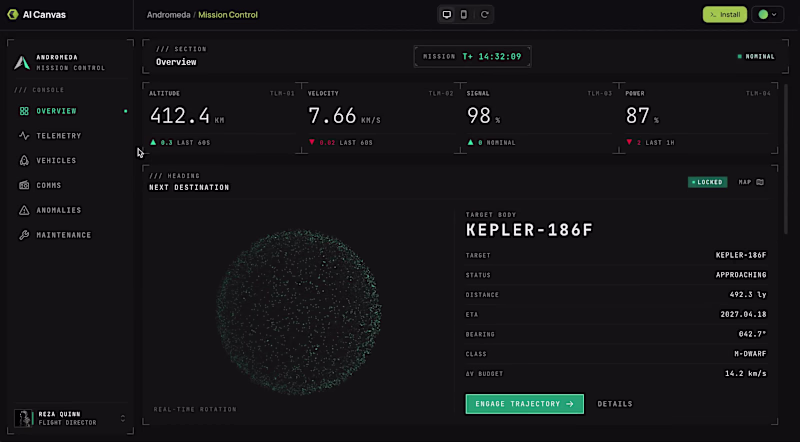
Task: Open the Maintenance wrench icon
Action: 24,235
